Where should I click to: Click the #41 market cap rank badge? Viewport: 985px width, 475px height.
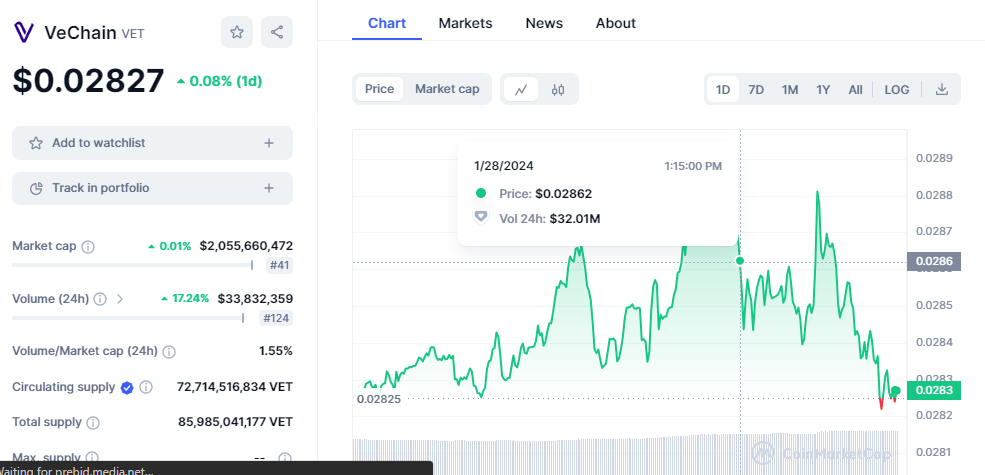click(x=279, y=266)
